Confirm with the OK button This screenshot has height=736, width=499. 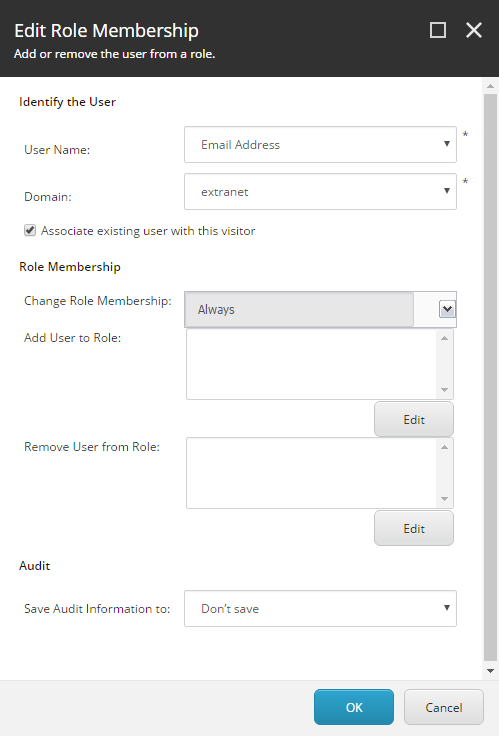click(x=354, y=707)
